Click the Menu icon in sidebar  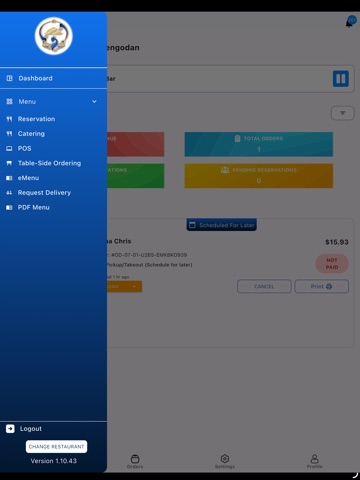click(x=9, y=101)
